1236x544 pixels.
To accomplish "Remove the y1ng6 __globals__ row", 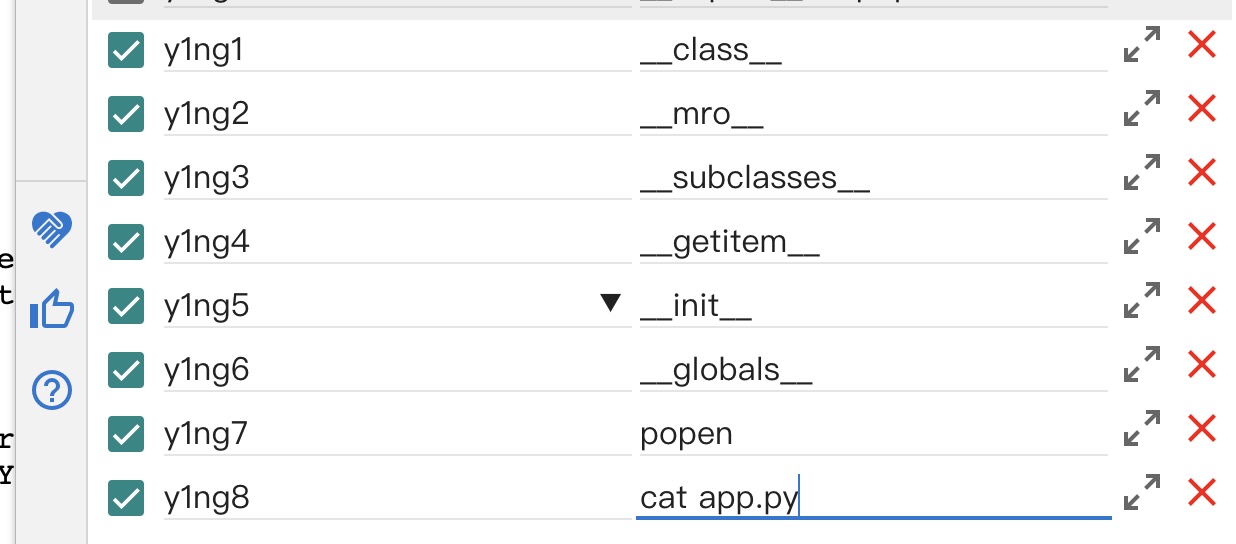I will pos(1201,365).
